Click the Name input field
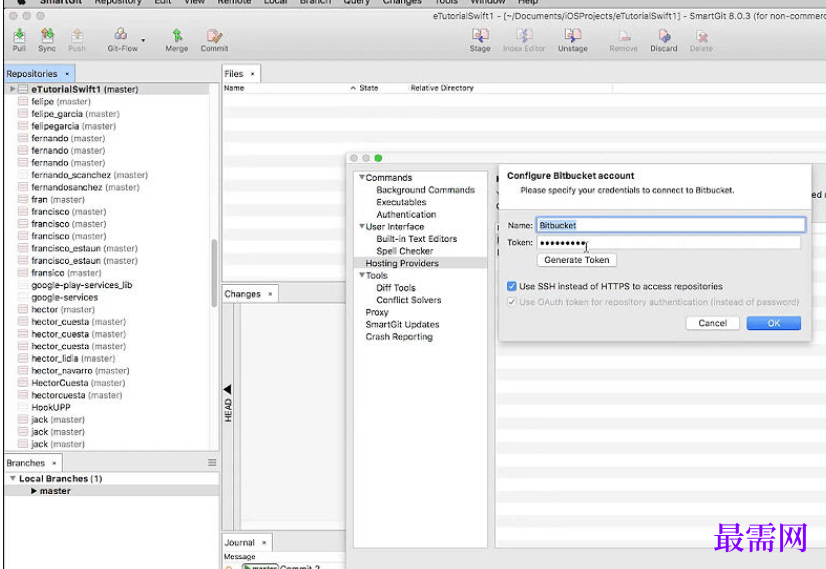826x569 pixels. pos(671,225)
